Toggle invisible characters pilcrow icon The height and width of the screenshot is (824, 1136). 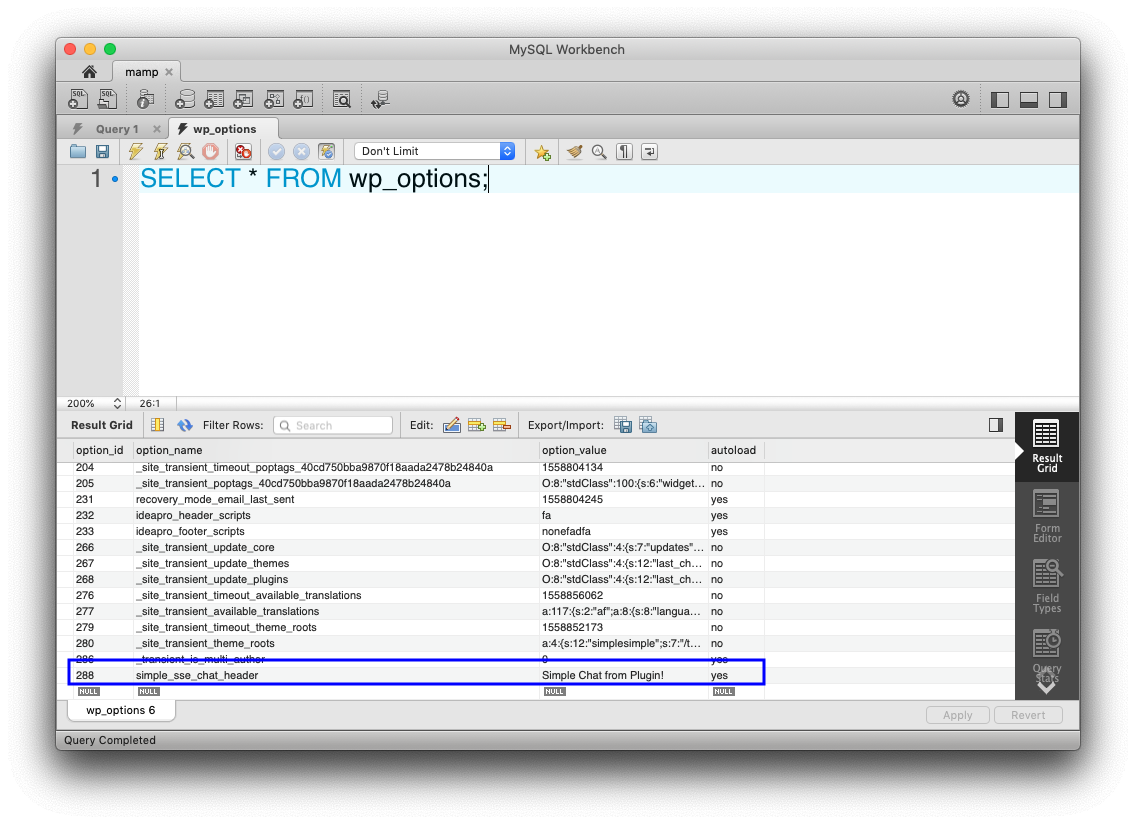pos(625,151)
